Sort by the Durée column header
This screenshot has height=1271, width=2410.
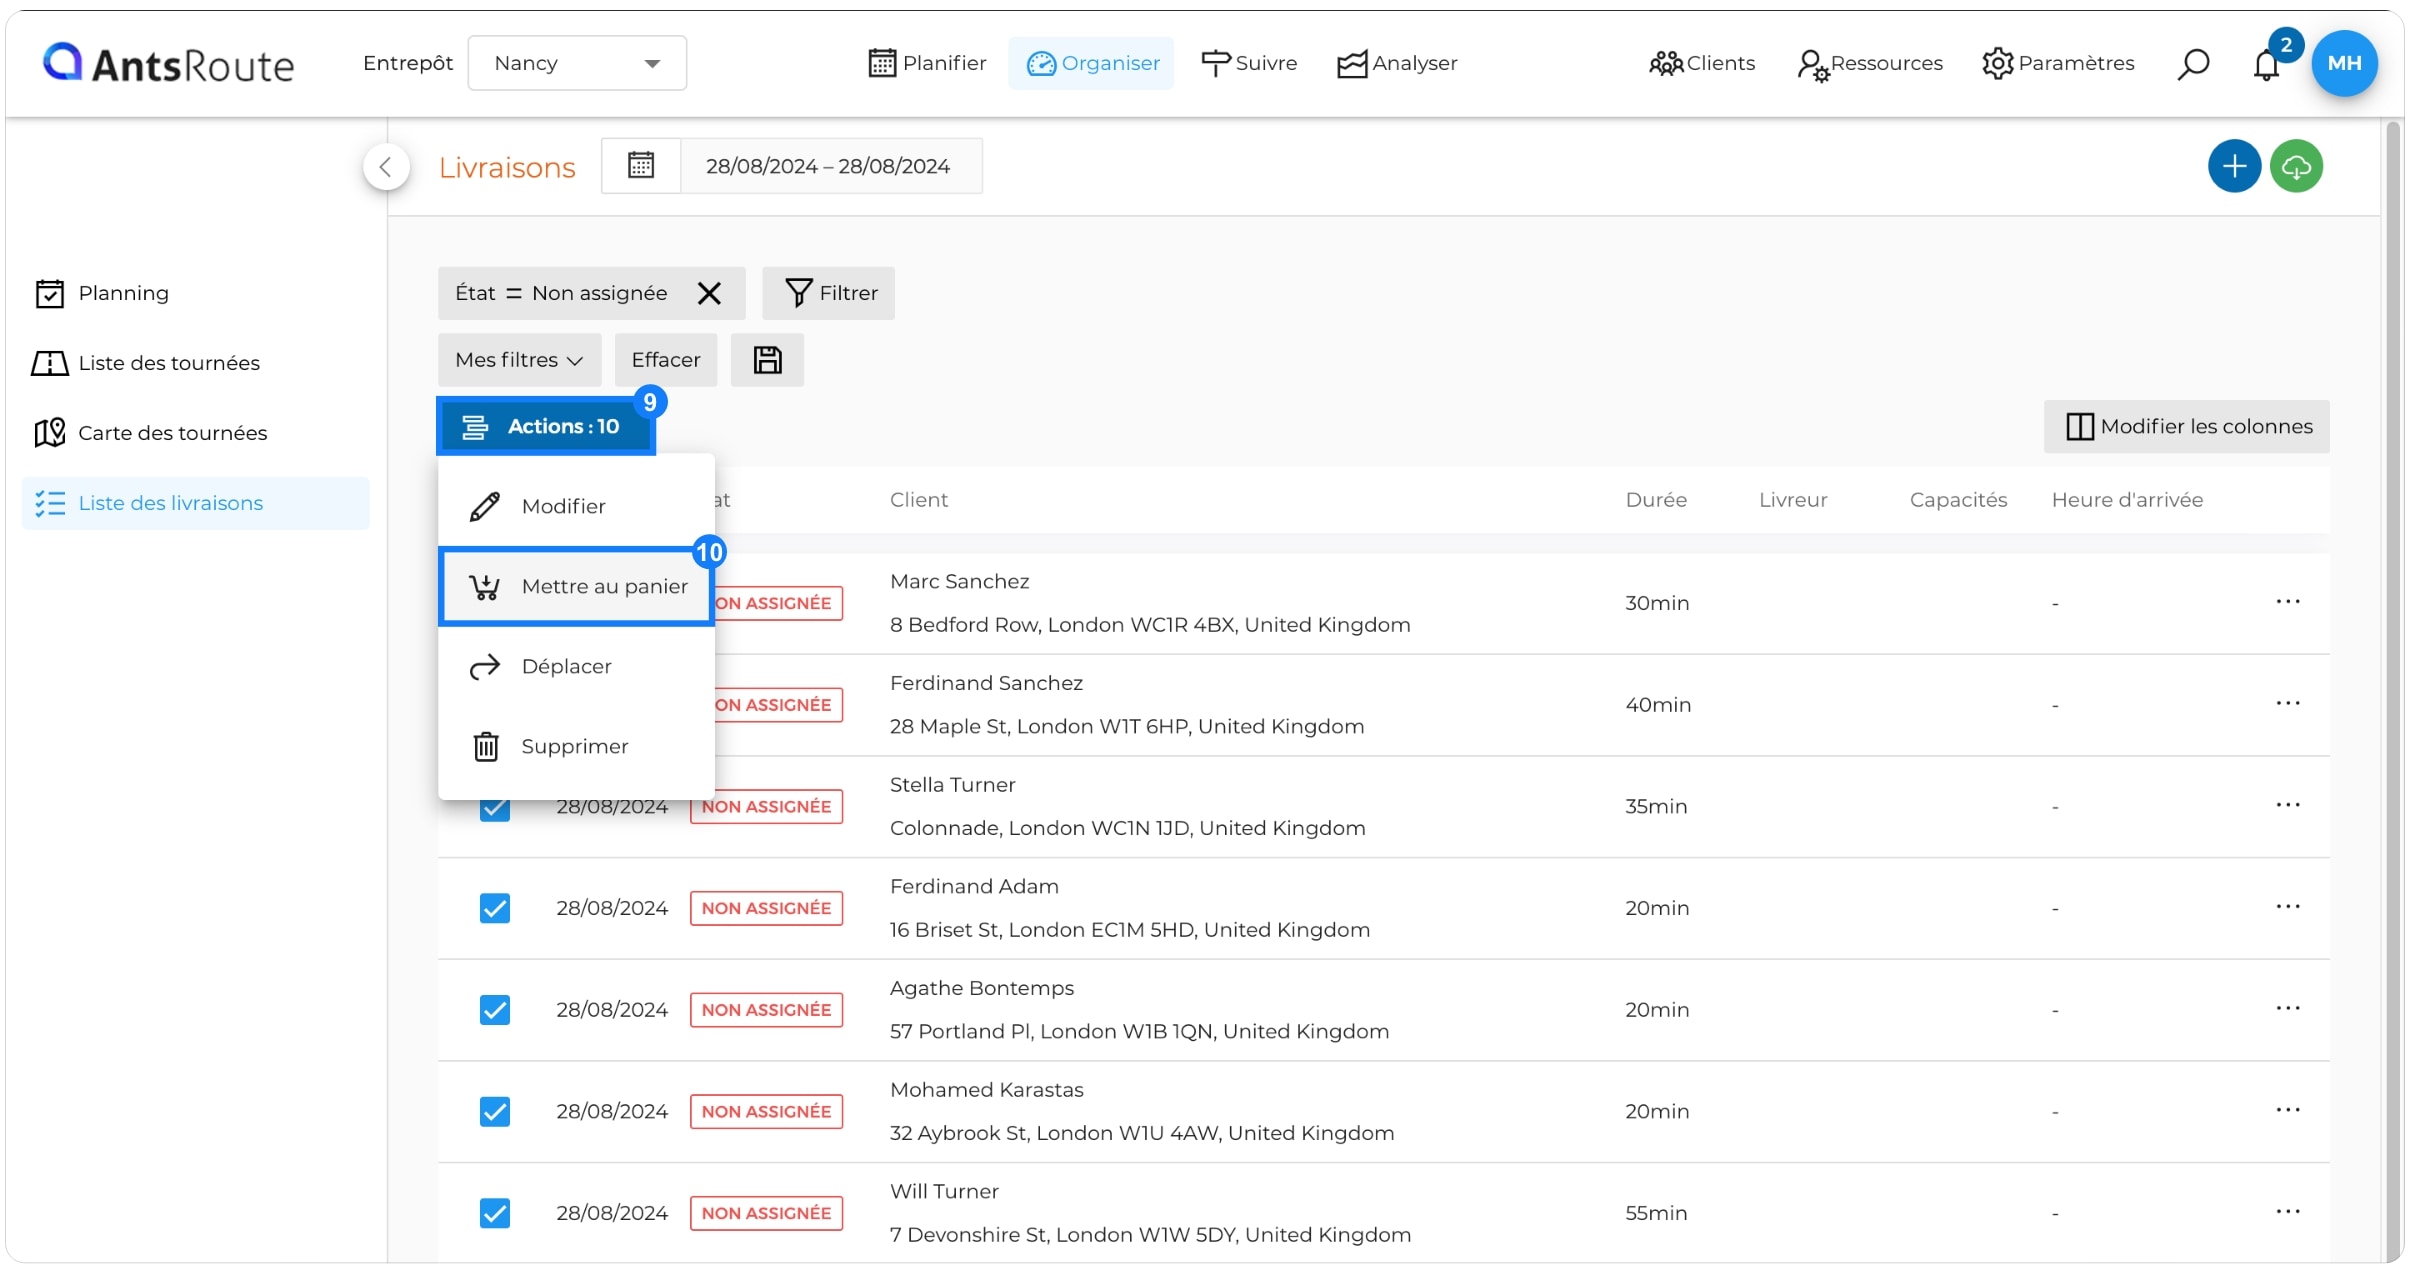tap(1656, 500)
